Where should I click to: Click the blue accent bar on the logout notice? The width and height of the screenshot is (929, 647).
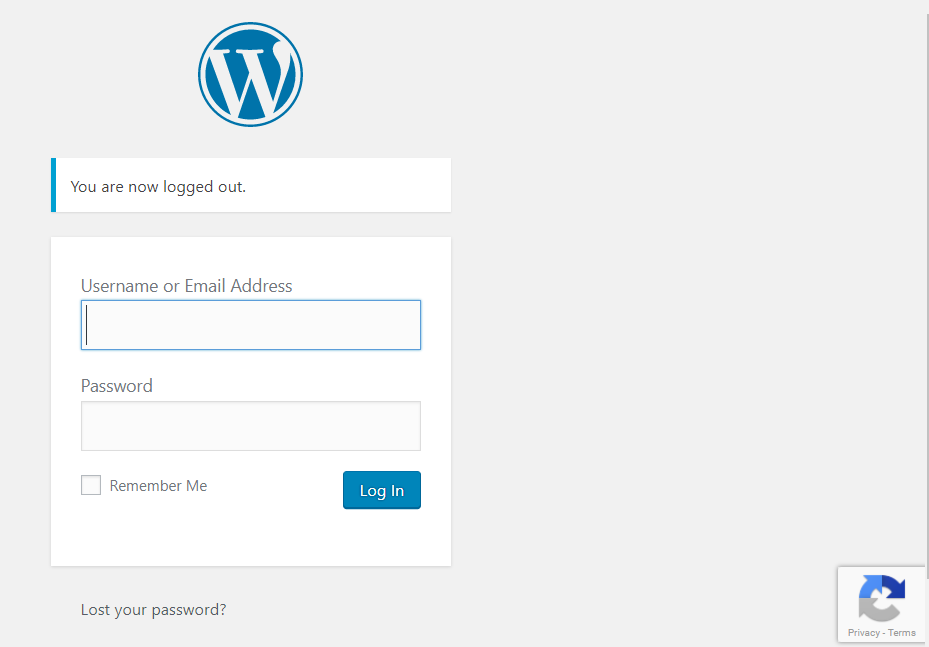[x=53, y=185]
